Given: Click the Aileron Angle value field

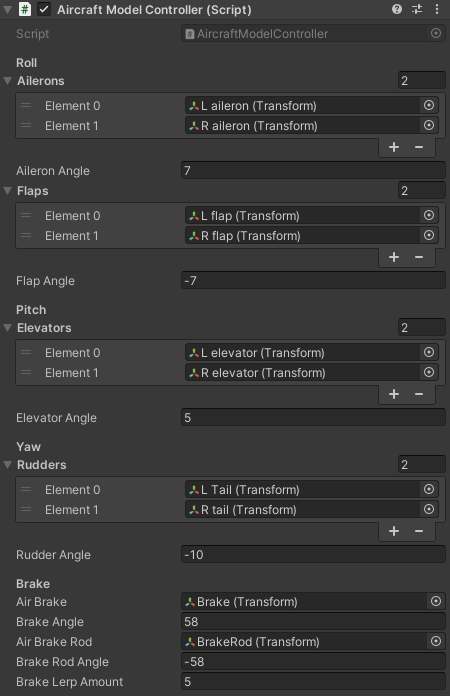Looking at the screenshot, I should (x=313, y=170).
